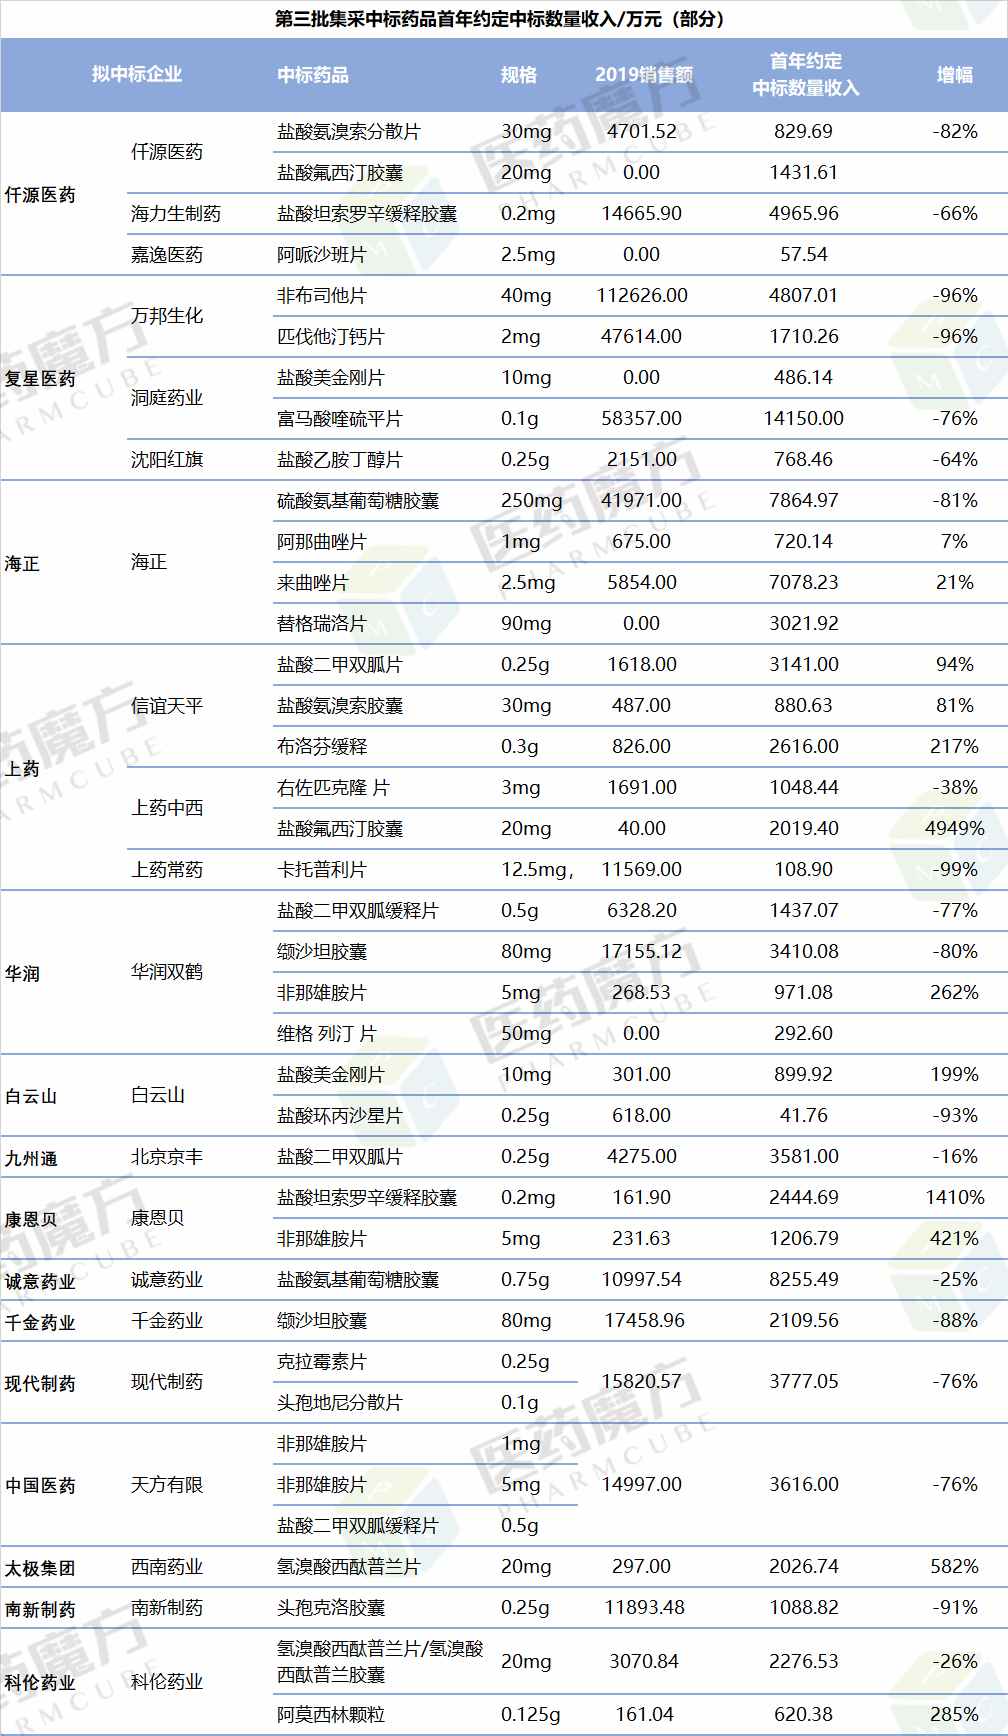Viewport: 1008px width, 1736px height.
Task: Click the 285% change cell
Action: 955,1715
